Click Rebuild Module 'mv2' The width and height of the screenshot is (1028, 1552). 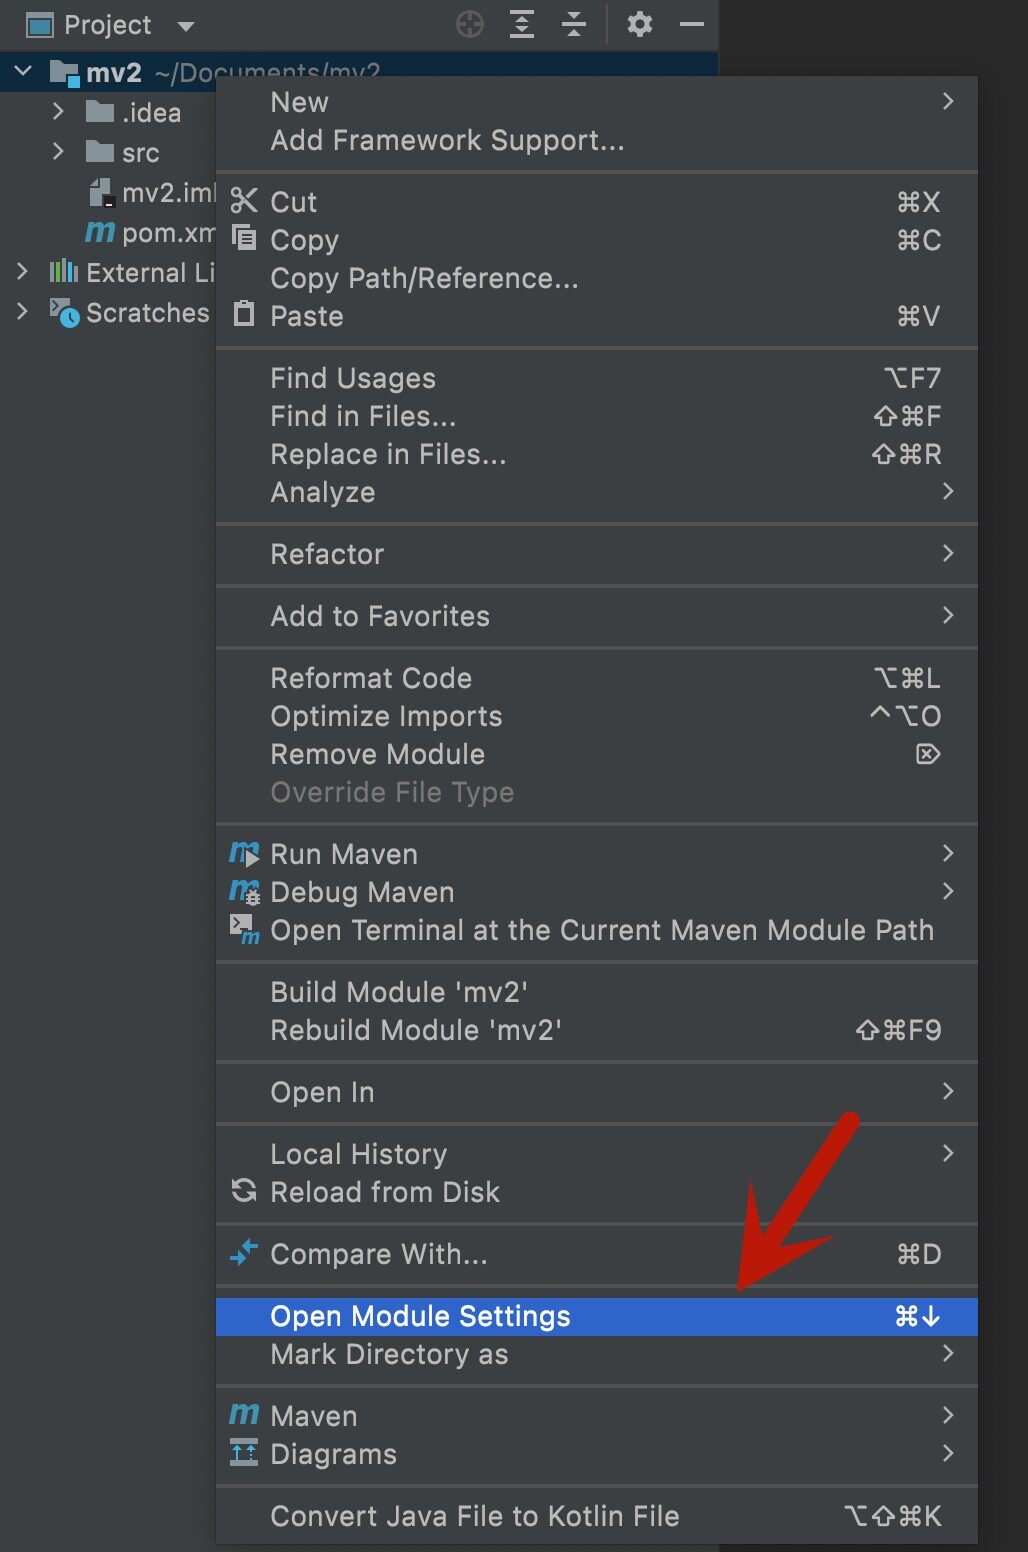pos(417,1031)
